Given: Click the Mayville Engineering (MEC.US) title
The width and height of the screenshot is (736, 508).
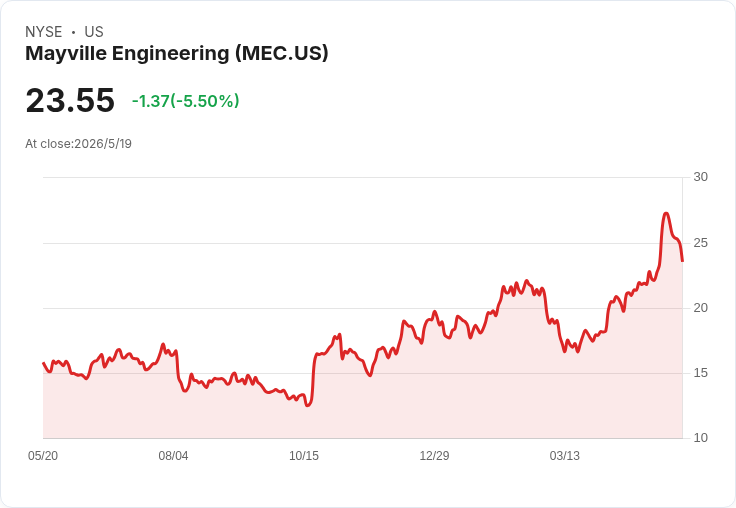Looking at the screenshot, I should tap(176, 53).
